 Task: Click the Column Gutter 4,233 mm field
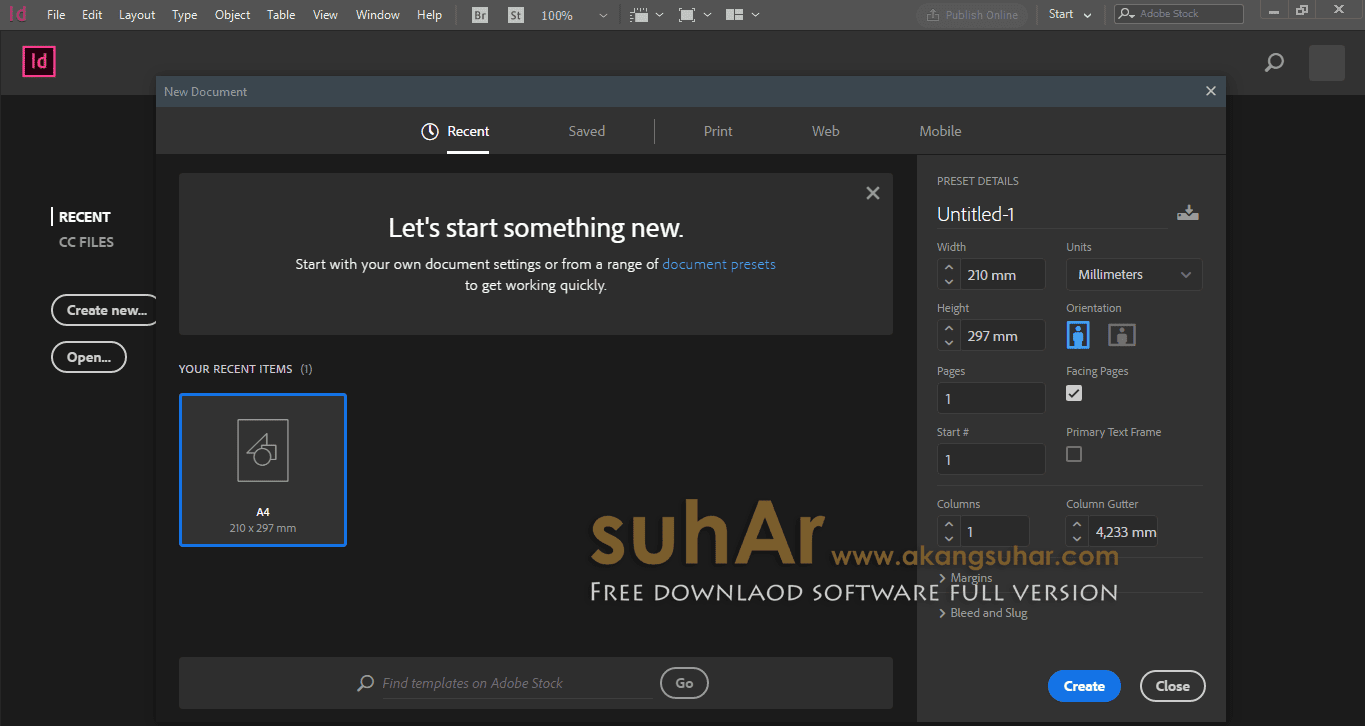click(x=1124, y=532)
